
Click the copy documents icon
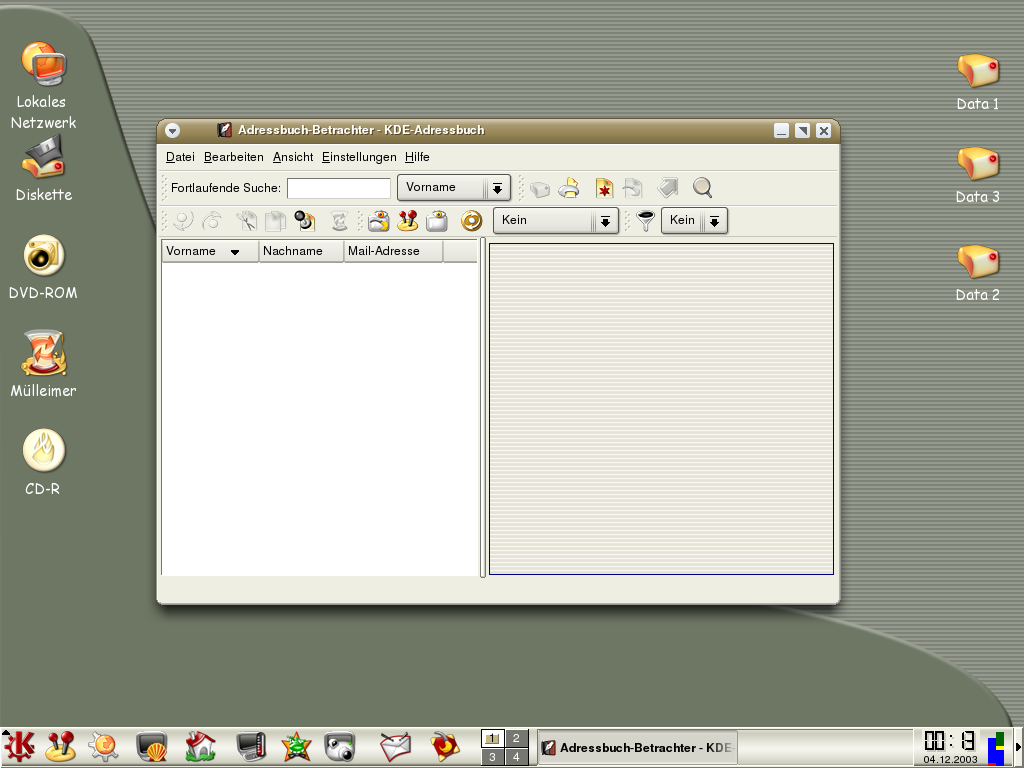coord(276,221)
